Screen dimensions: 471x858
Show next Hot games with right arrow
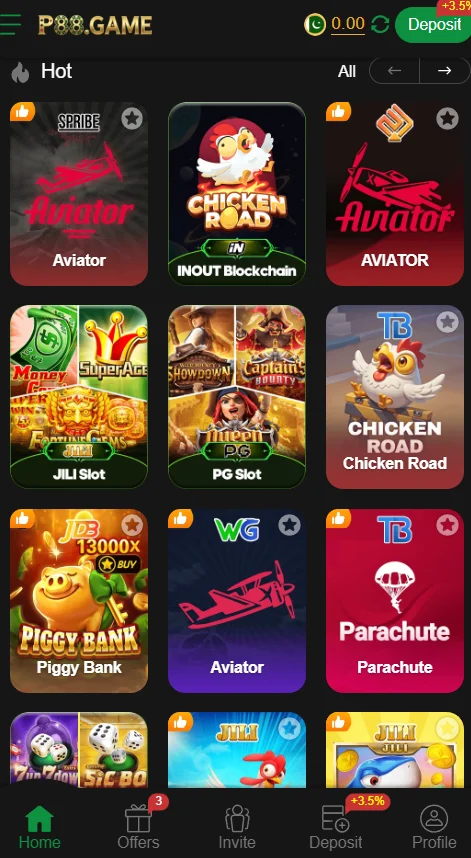tap(445, 71)
